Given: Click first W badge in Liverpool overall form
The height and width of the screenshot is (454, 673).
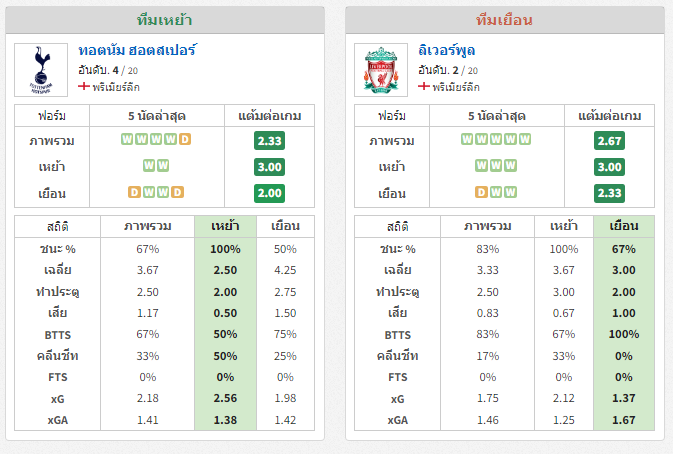Looking at the screenshot, I should 467,139.
